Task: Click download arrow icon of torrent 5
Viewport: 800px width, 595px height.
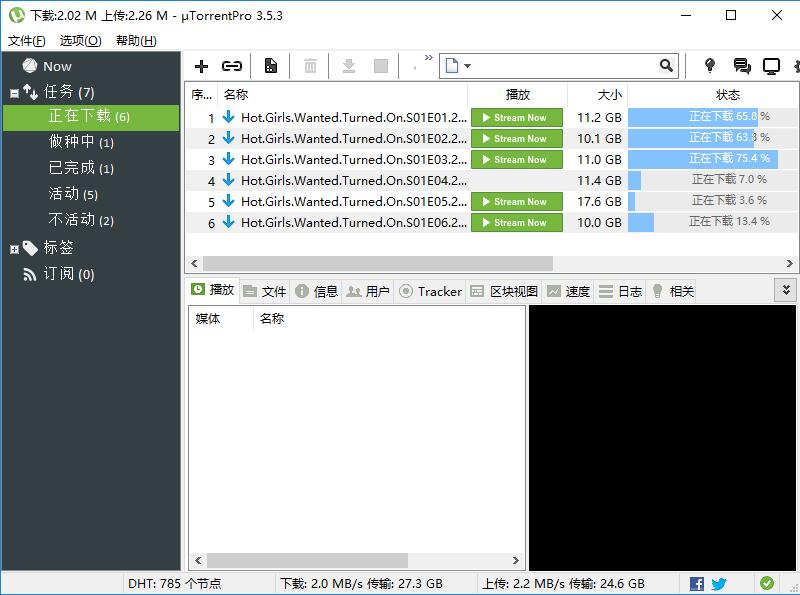Action: pos(228,201)
